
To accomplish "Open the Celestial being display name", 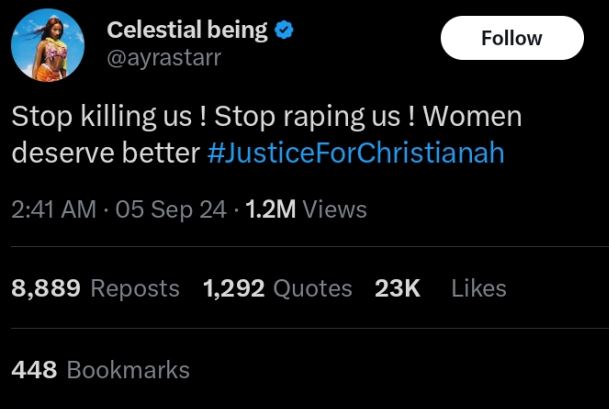I will [187, 30].
